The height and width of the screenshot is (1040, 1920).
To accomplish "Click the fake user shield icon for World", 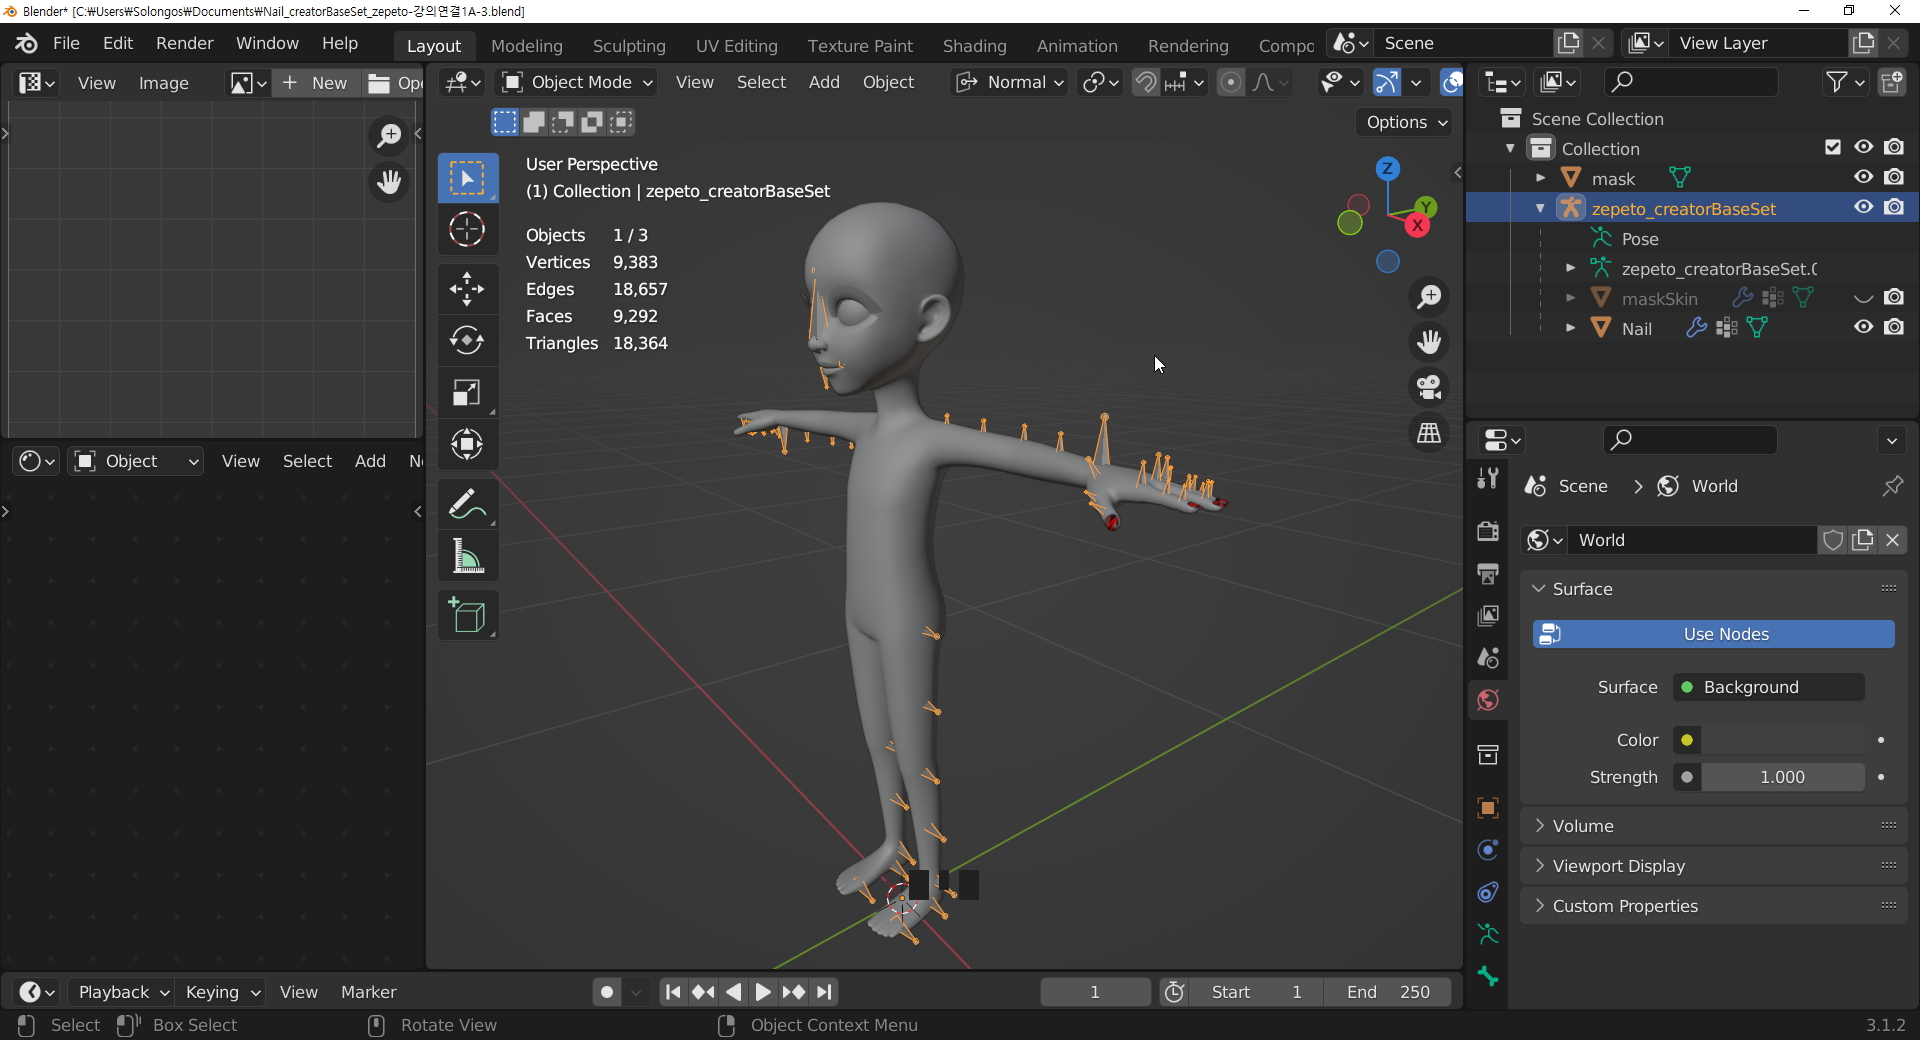I will point(1832,540).
